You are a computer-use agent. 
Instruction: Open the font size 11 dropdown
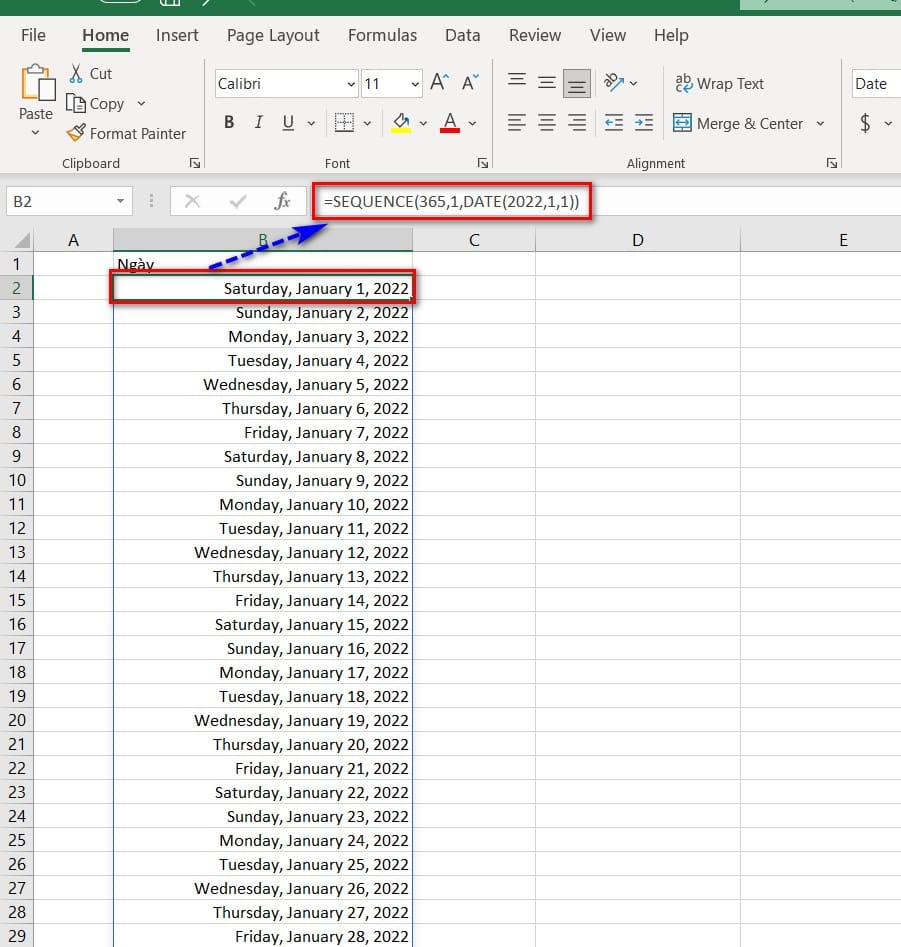415,84
